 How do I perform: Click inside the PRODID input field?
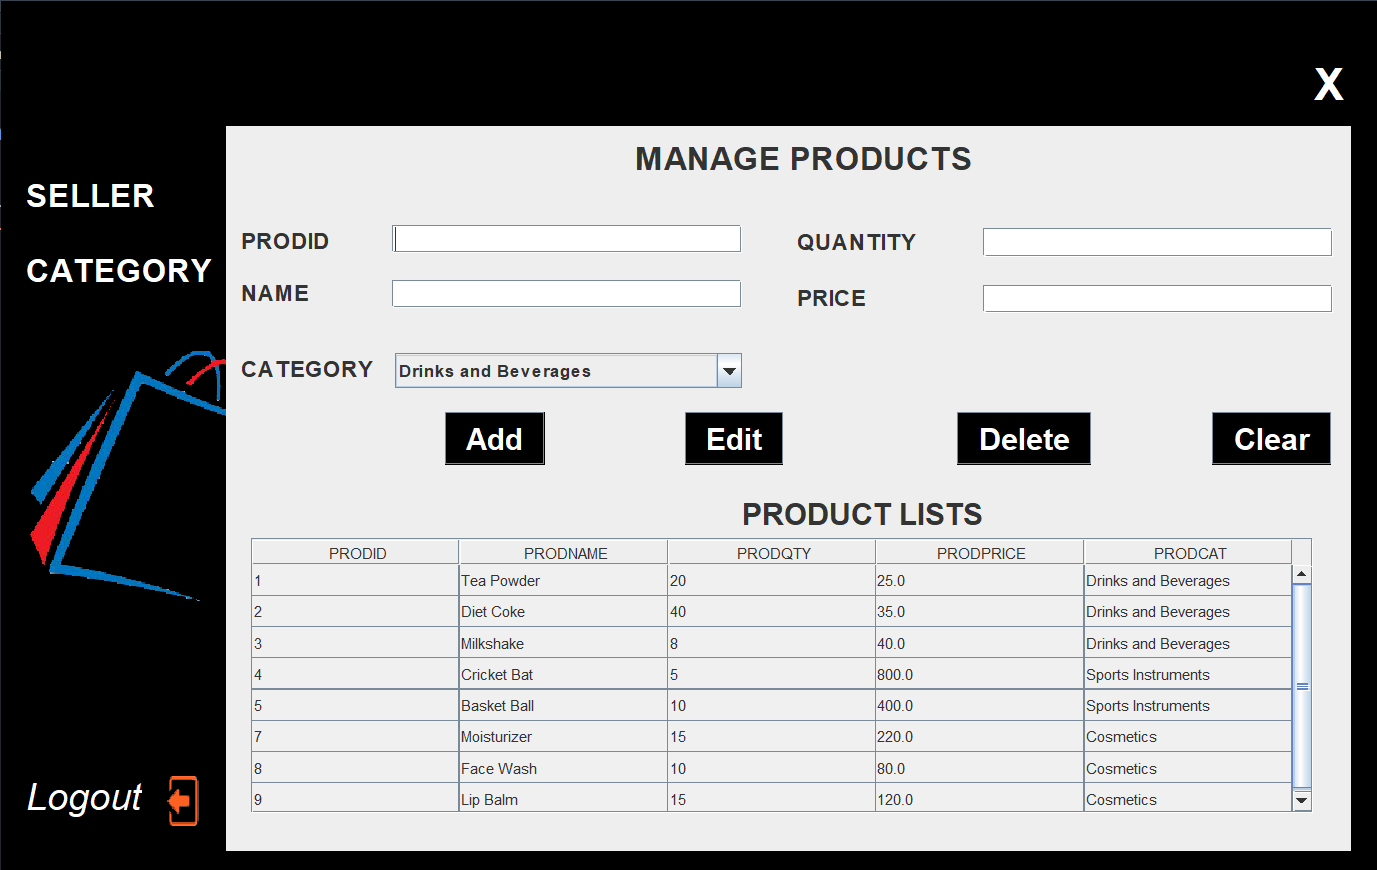coord(566,238)
